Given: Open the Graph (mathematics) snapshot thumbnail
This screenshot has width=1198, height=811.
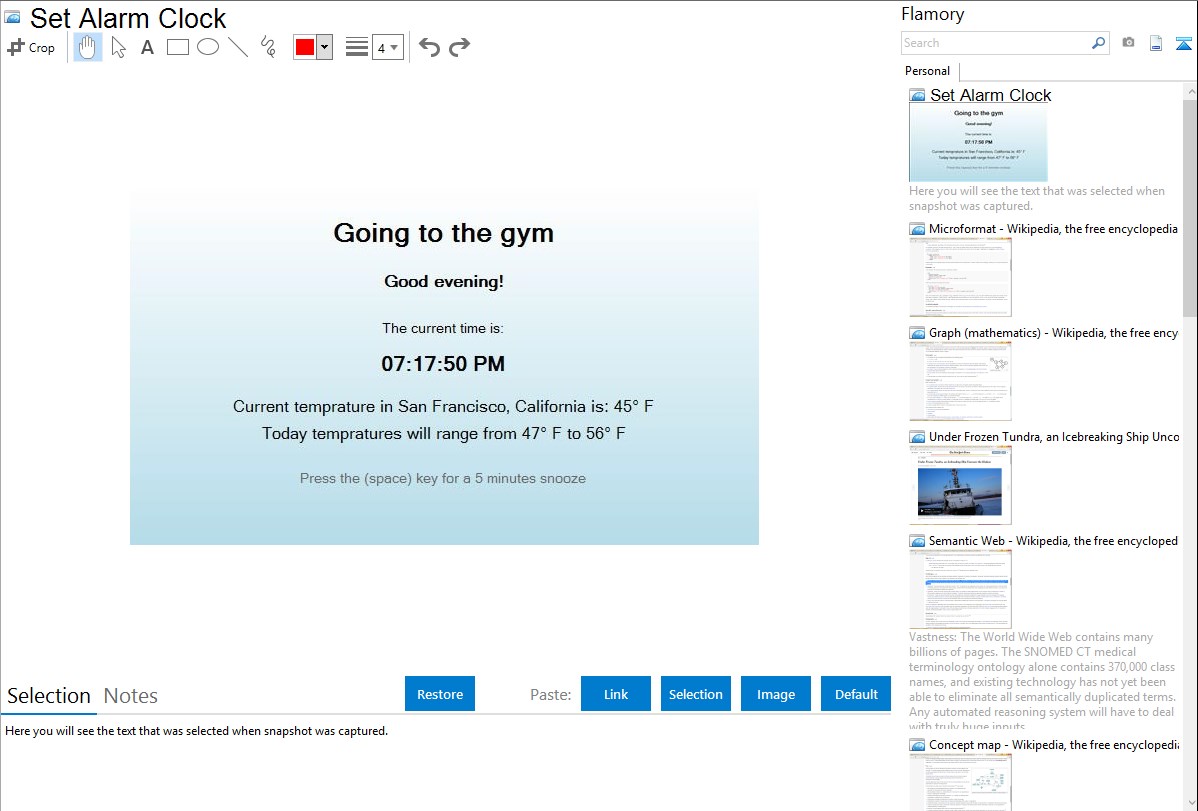Looking at the screenshot, I should (960, 381).
